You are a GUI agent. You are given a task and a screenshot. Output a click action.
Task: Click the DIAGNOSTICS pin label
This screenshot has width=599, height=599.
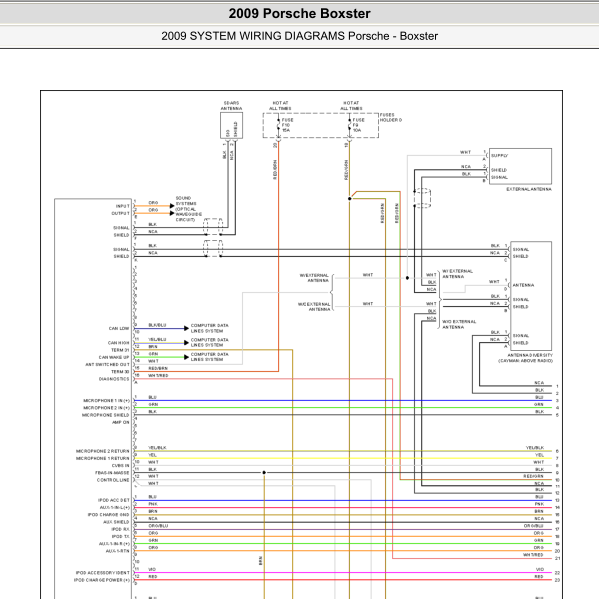click(114, 379)
